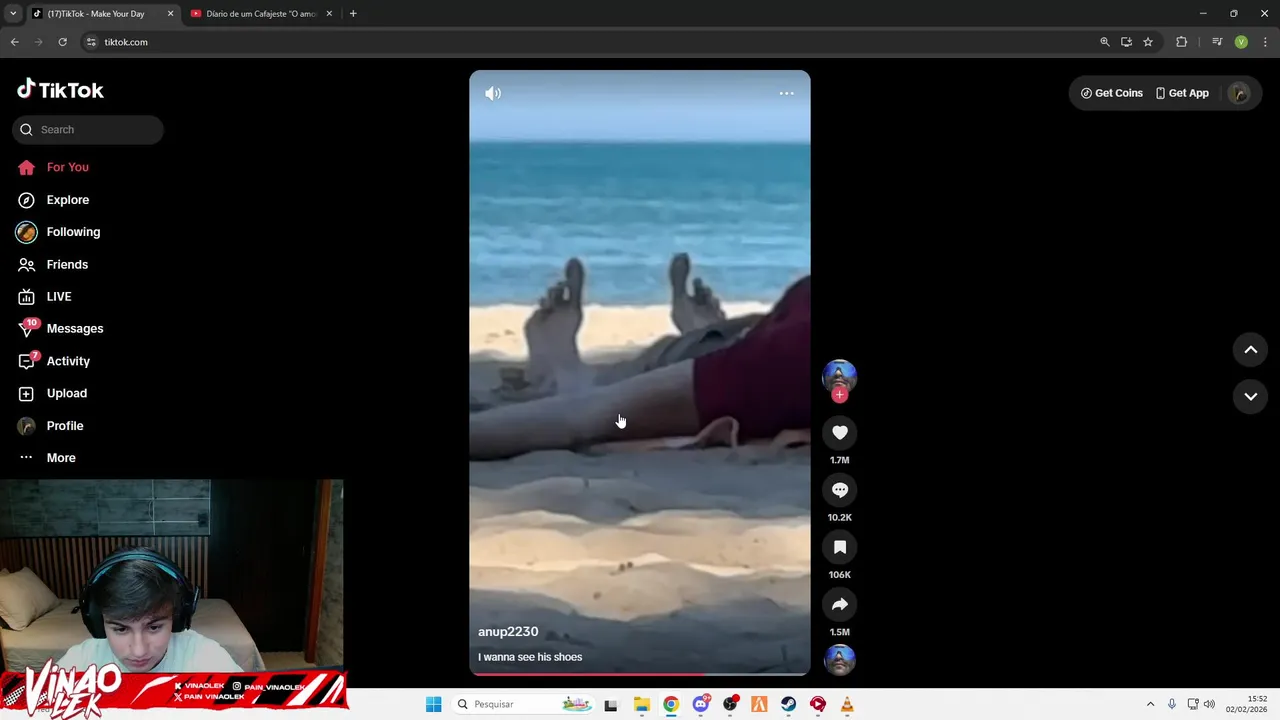The height and width of the screenshot is (720, 1280).
Task: Focus the TikTok Search field
Action: tap(88, 129)
